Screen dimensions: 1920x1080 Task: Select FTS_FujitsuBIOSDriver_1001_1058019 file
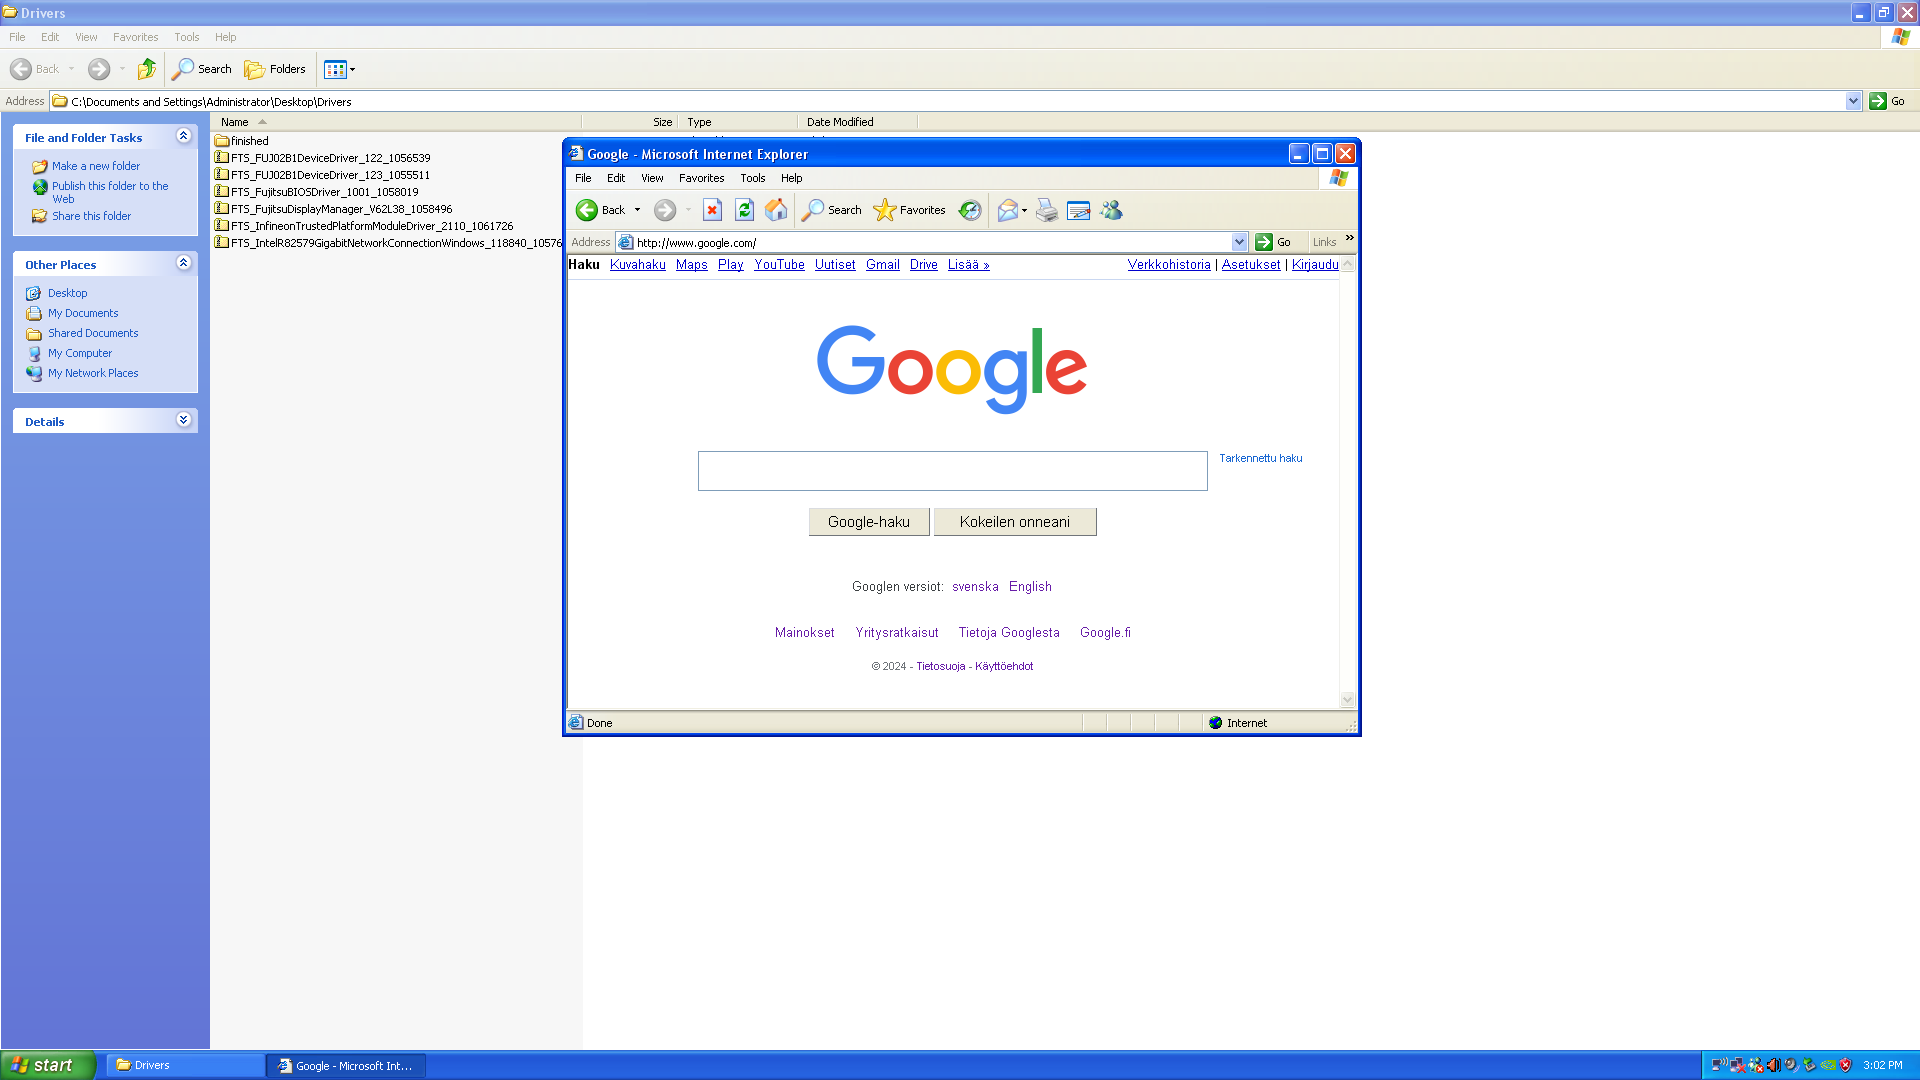coord(316,192)
